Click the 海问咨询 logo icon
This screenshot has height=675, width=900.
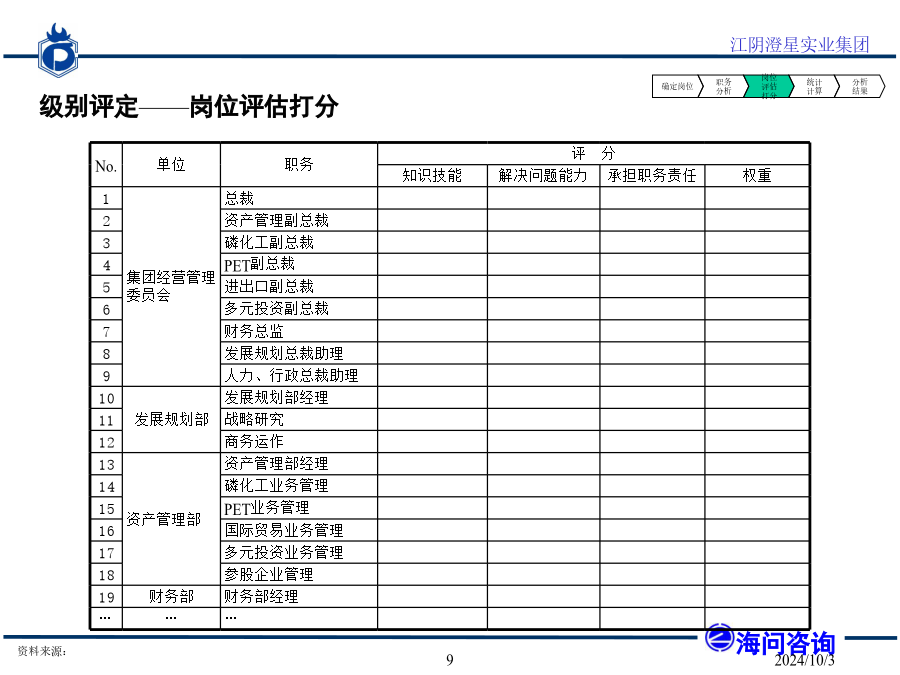pos(719,639)
